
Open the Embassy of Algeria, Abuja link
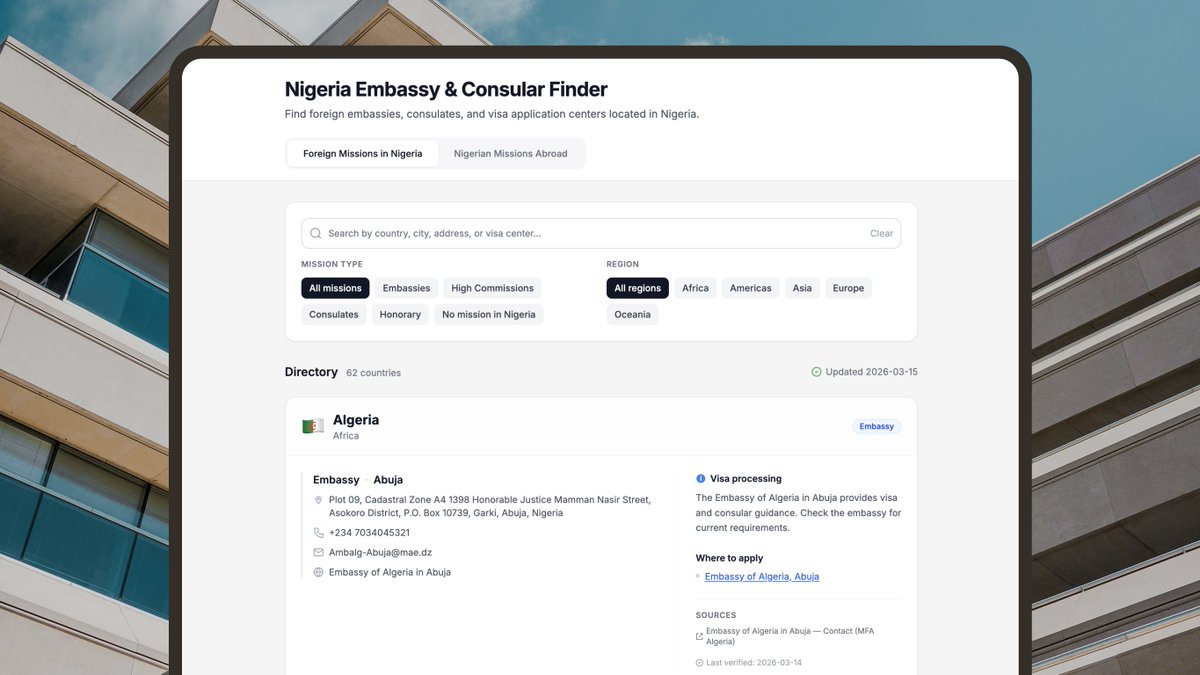(762, 577)
